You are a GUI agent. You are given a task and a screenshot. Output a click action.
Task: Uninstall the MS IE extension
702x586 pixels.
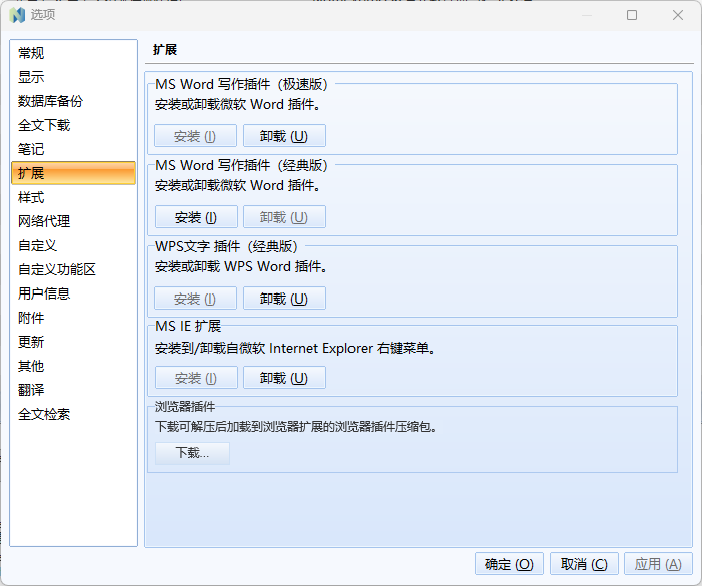[284, 378]
